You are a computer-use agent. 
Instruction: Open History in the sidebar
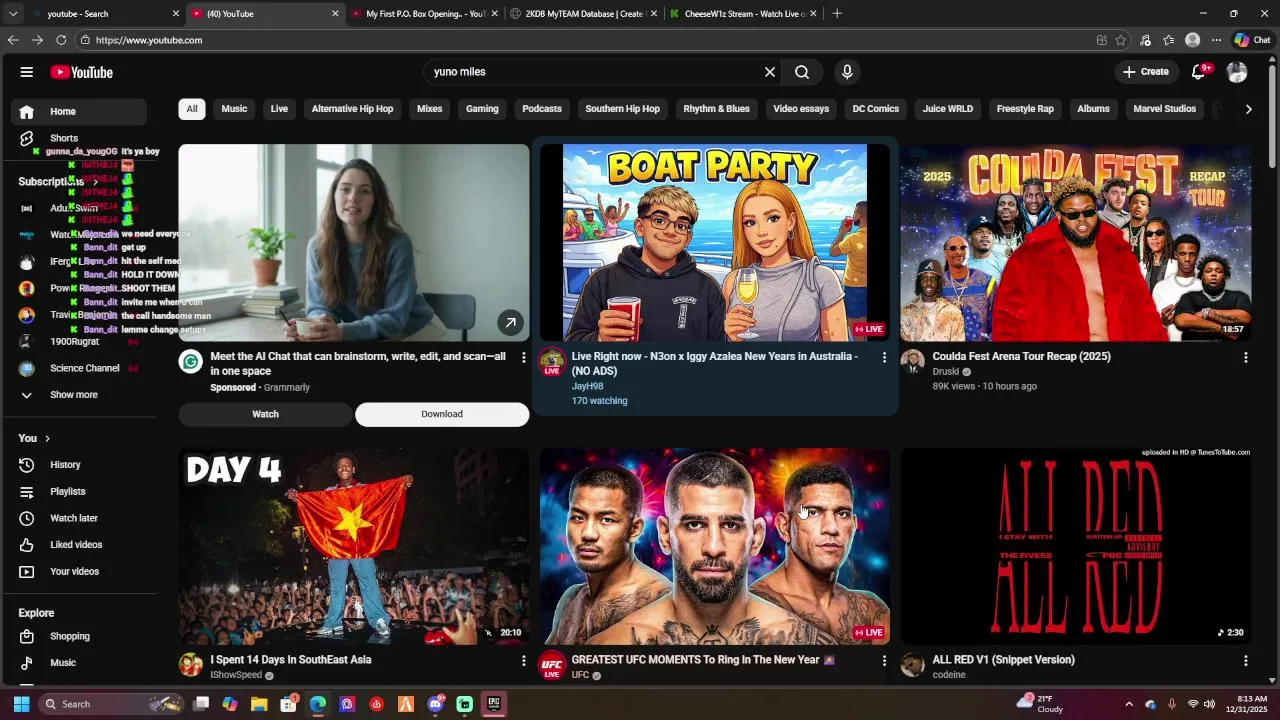tap(80, 465)
